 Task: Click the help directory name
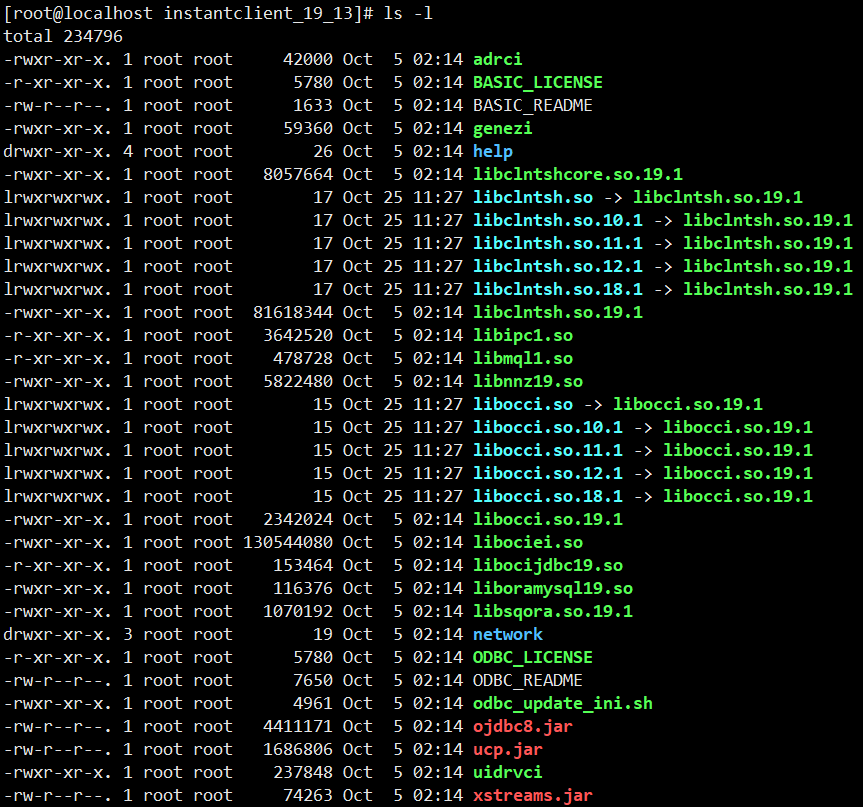[493, 151]
